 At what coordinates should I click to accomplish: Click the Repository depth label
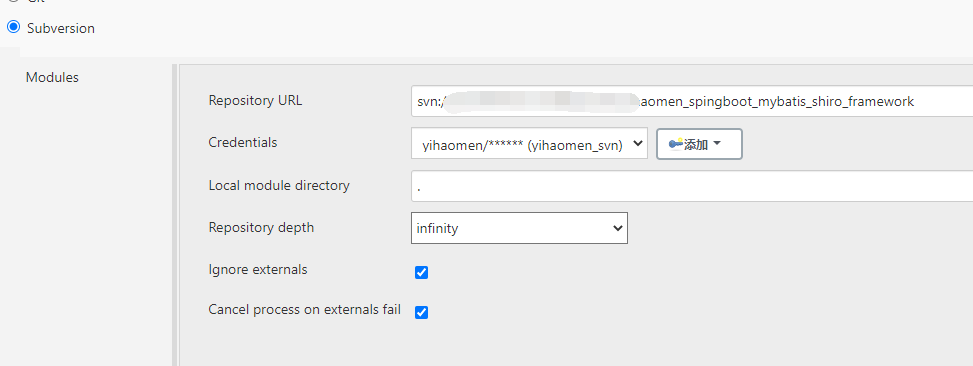[x=261, y=227]
